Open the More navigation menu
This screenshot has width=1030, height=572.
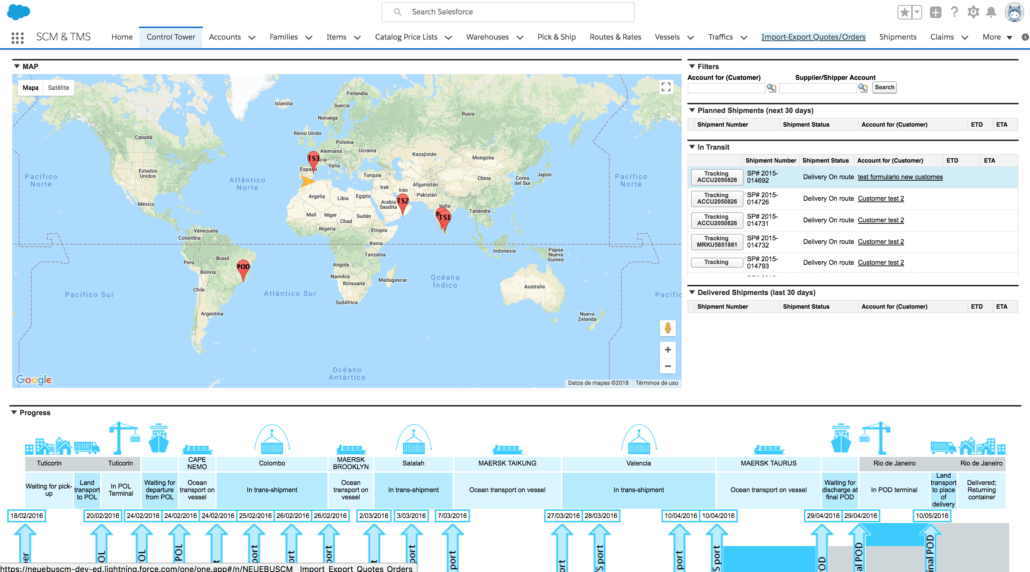pyautogui.click(x=997, y=37)
